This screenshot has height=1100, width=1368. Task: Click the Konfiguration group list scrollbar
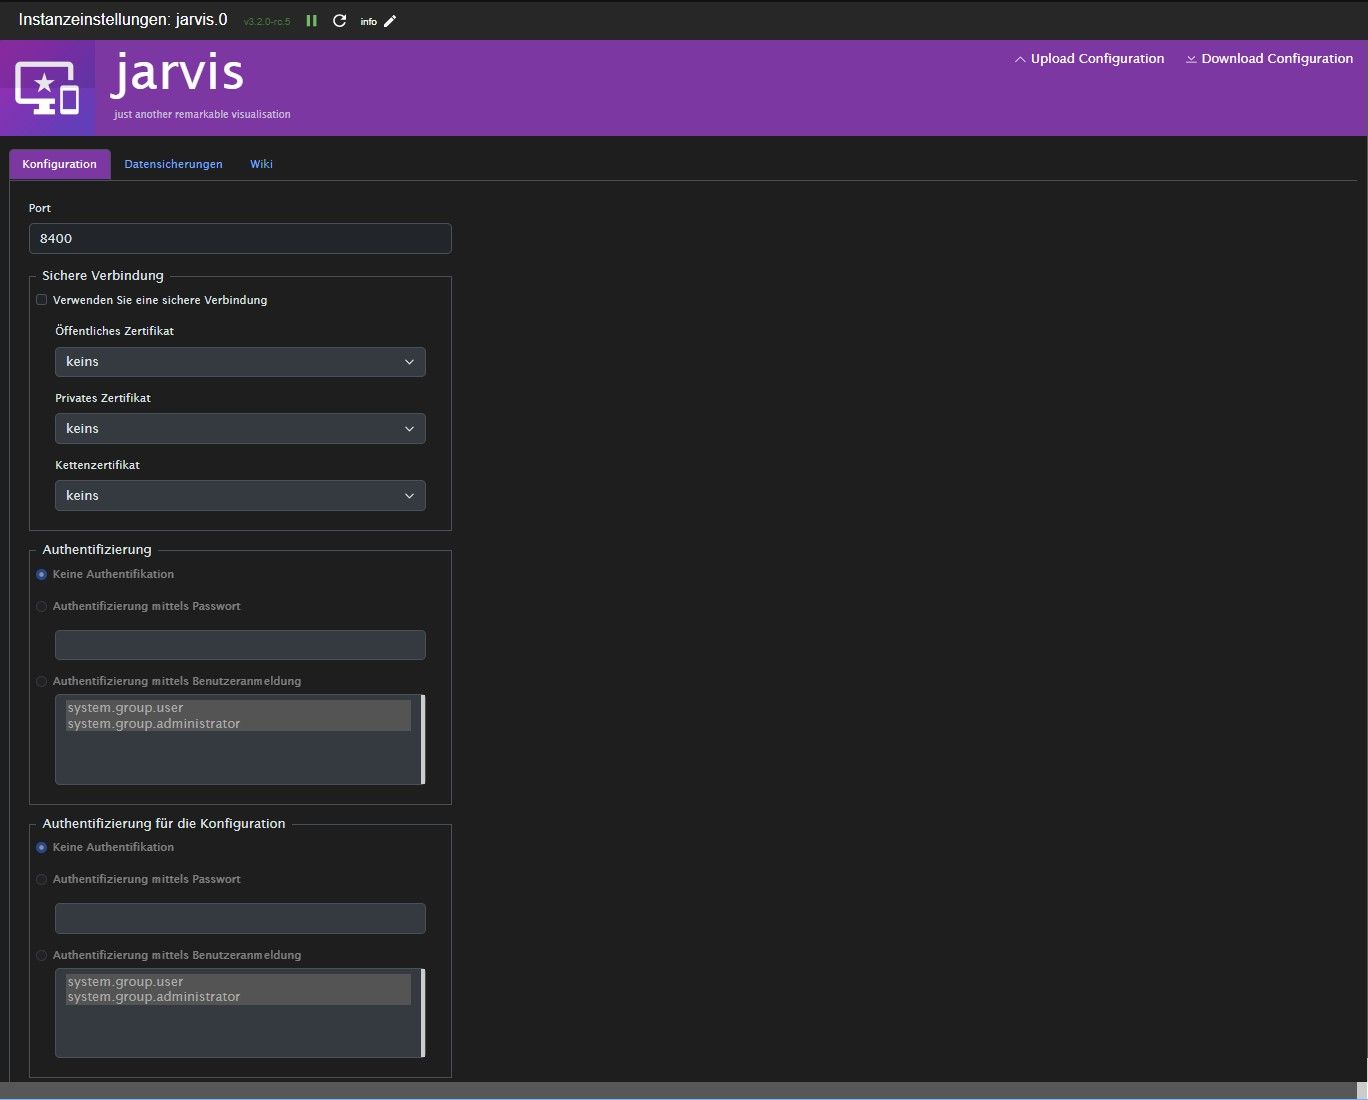click(423, 1013)
